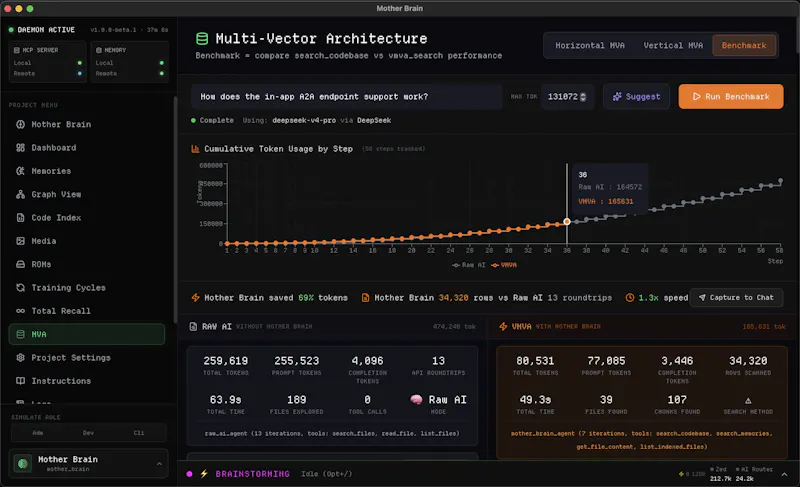Open the Total Recall page

(87, 311)
